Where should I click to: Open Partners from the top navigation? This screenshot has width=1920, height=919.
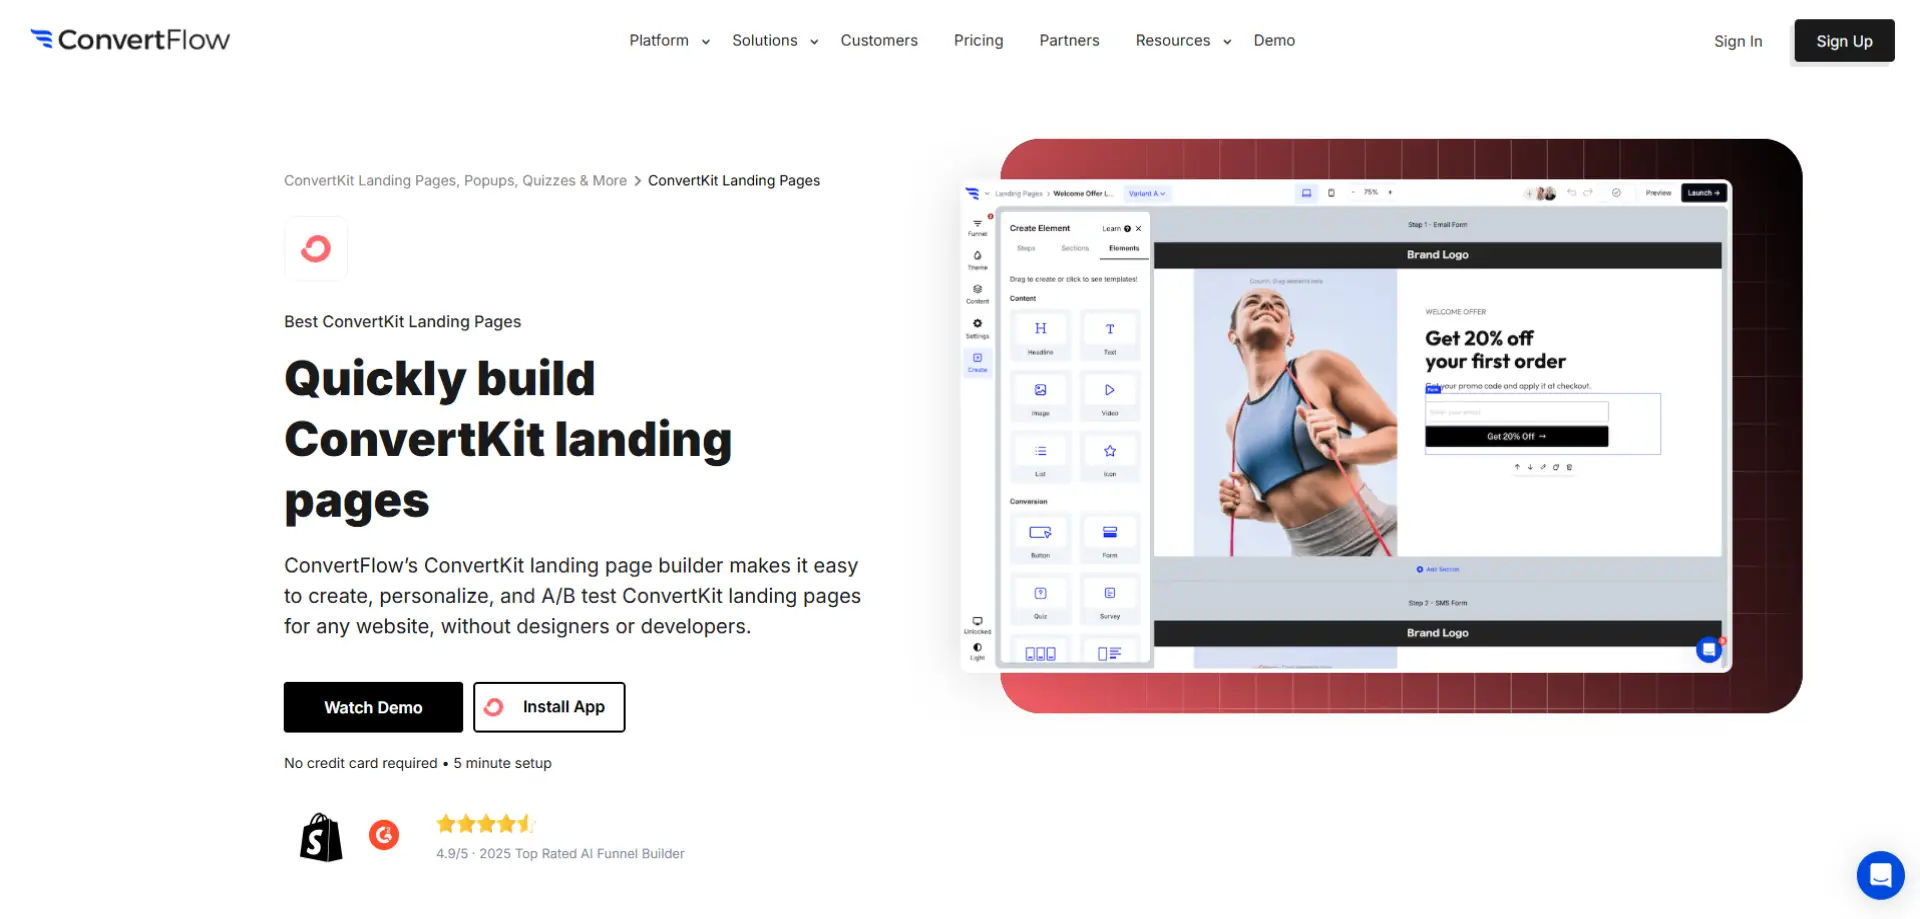[x=1069, y=40]
